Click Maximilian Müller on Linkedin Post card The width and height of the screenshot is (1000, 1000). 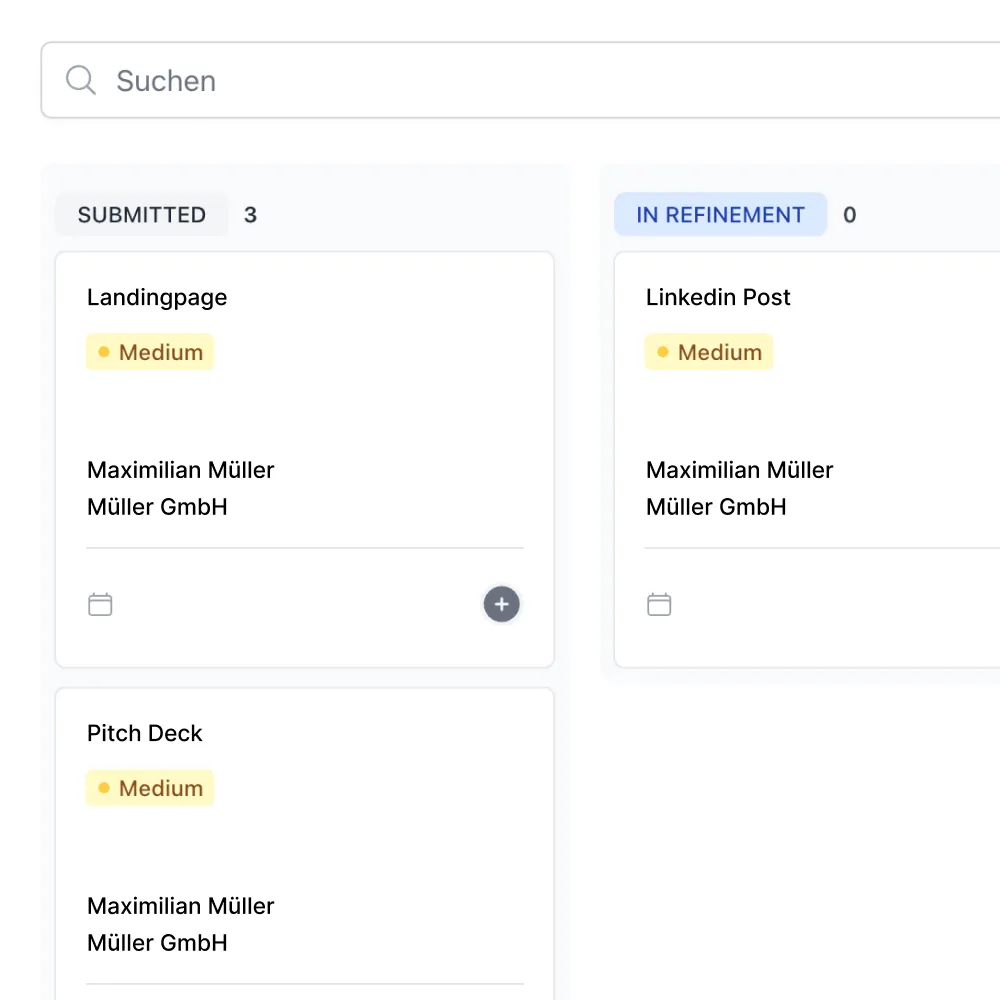click(x=739, y=470)
